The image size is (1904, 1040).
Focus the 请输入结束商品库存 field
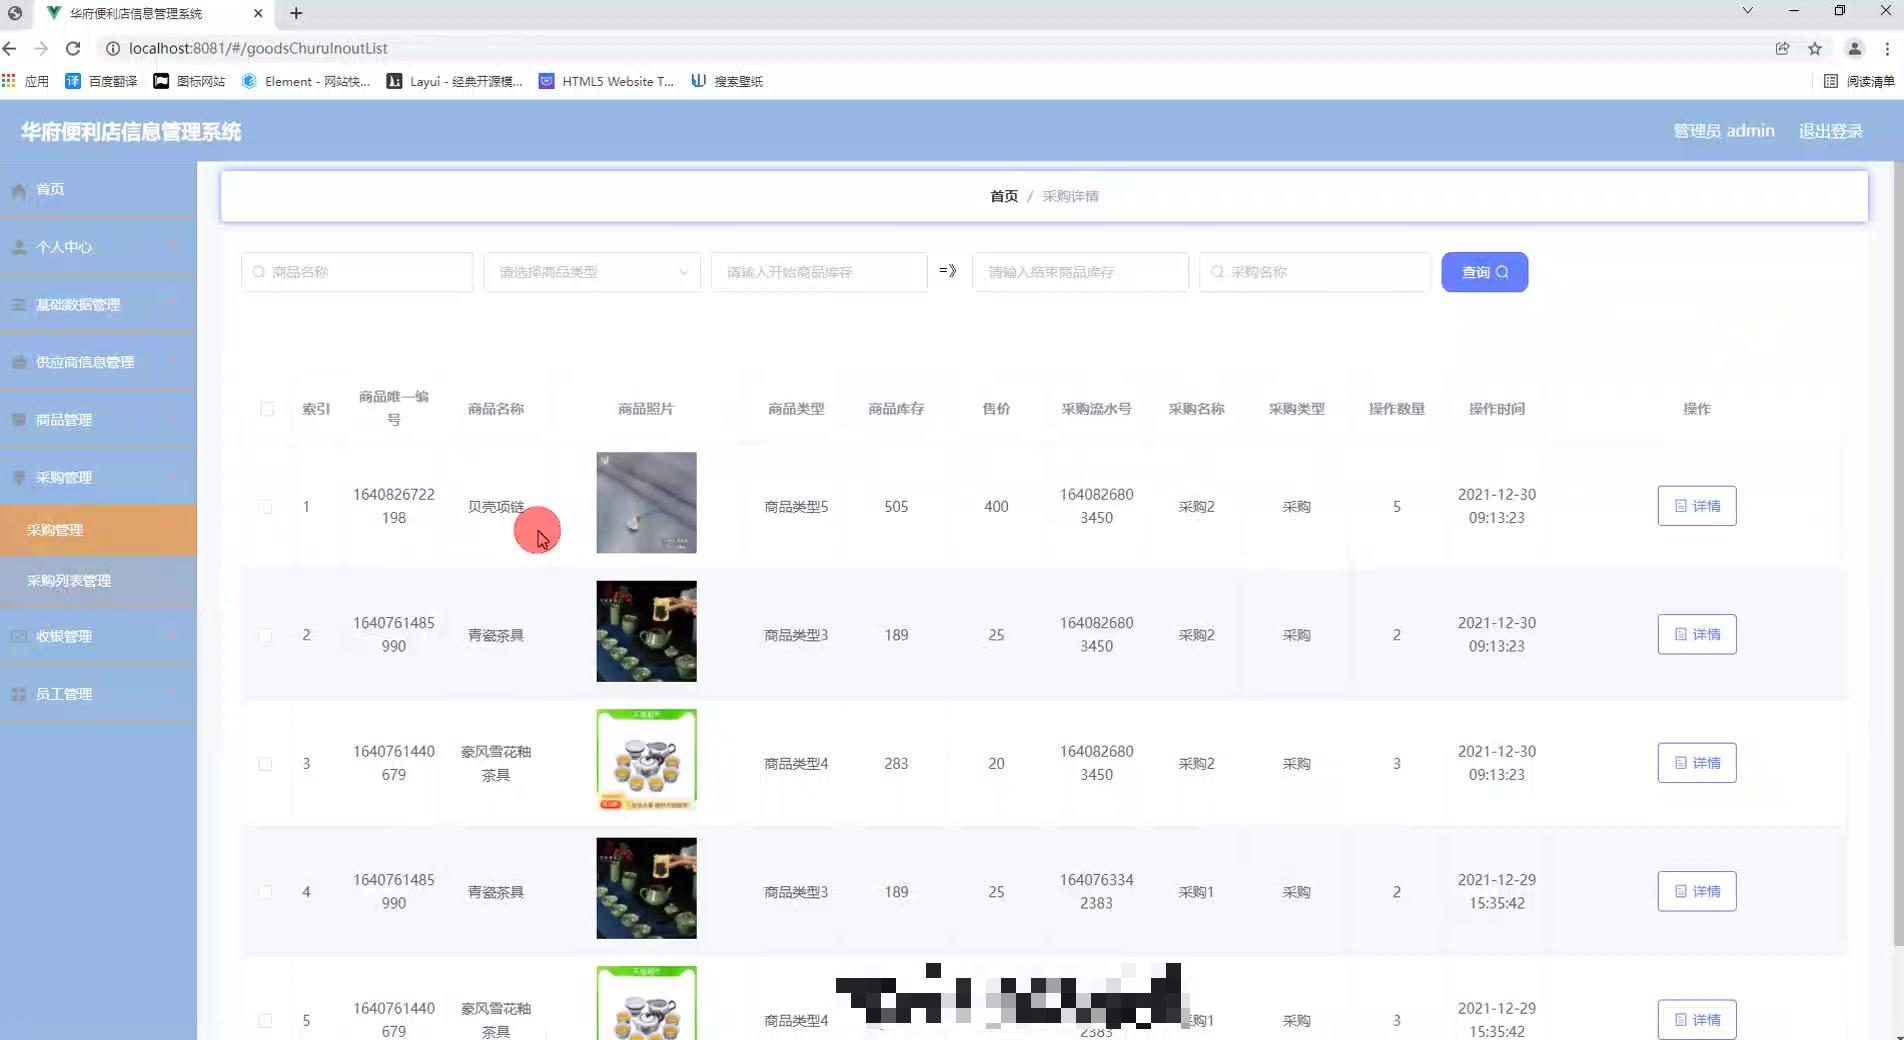click(1080, 272)
